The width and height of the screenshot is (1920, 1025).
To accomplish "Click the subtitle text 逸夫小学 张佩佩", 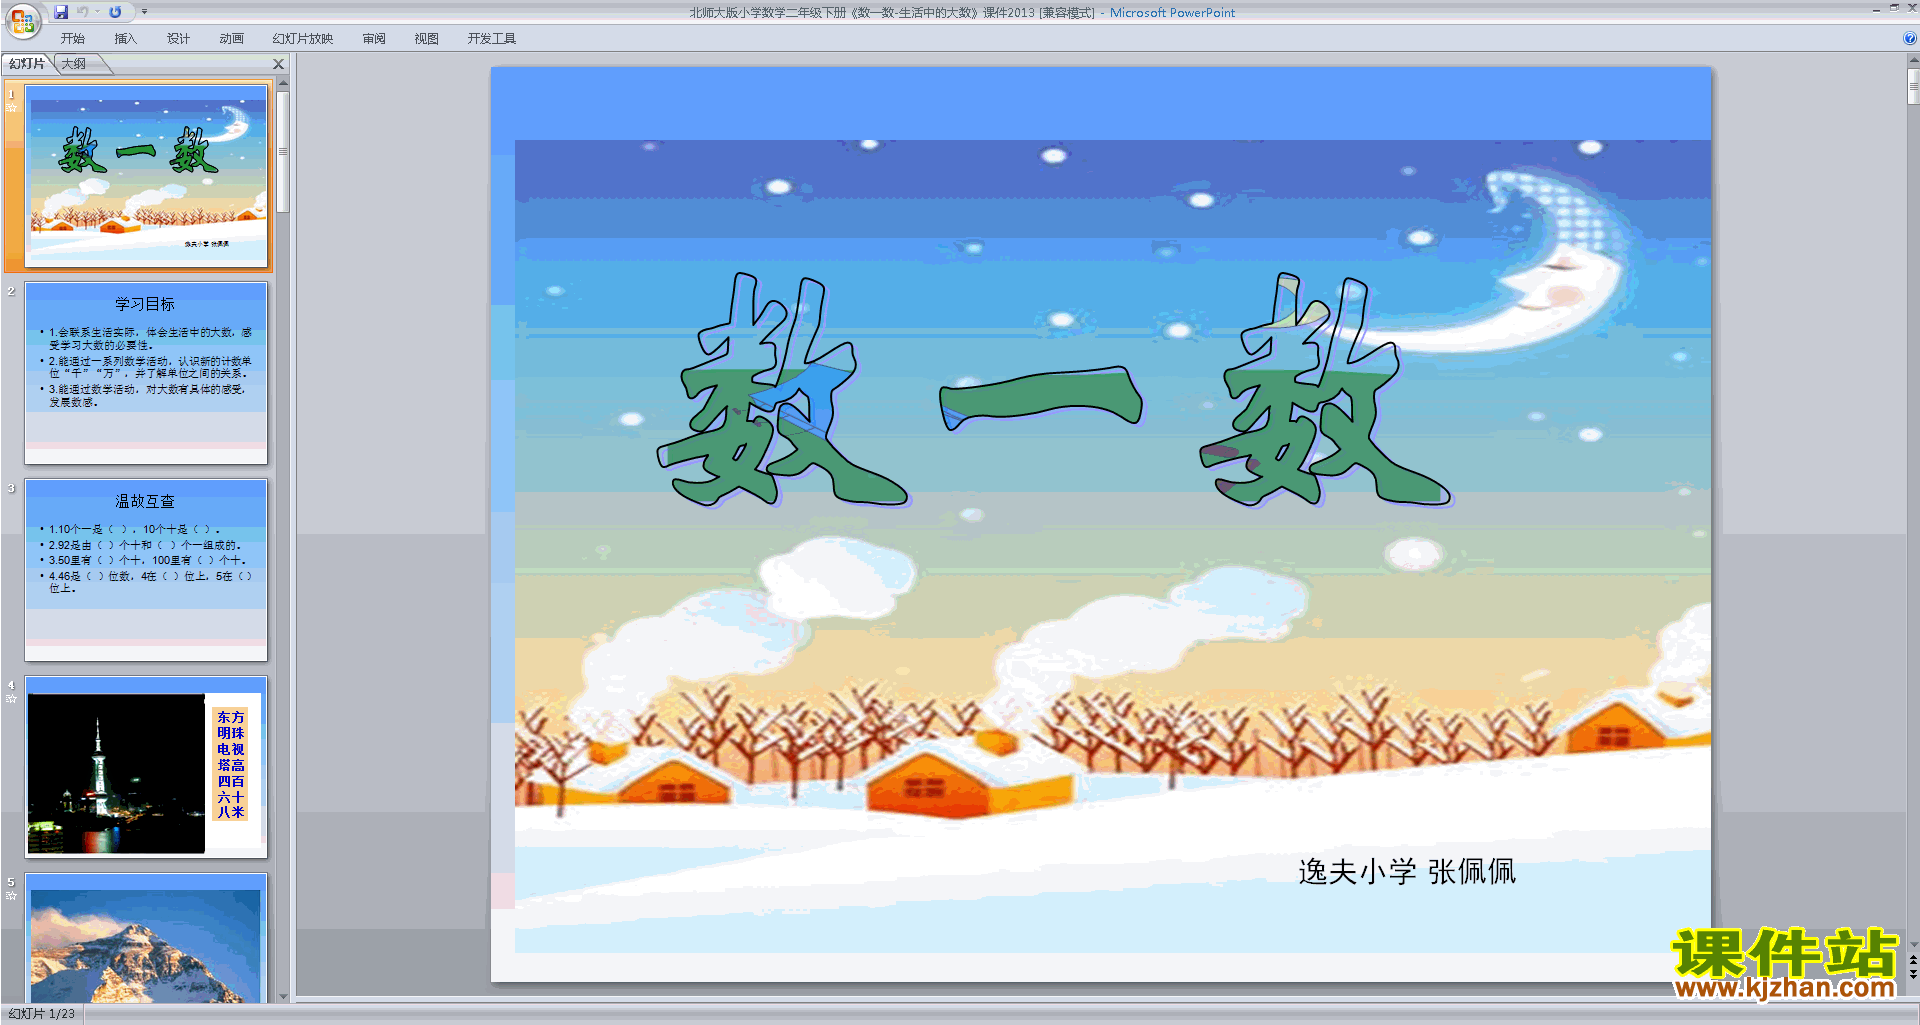I will tap(1407, 872).
